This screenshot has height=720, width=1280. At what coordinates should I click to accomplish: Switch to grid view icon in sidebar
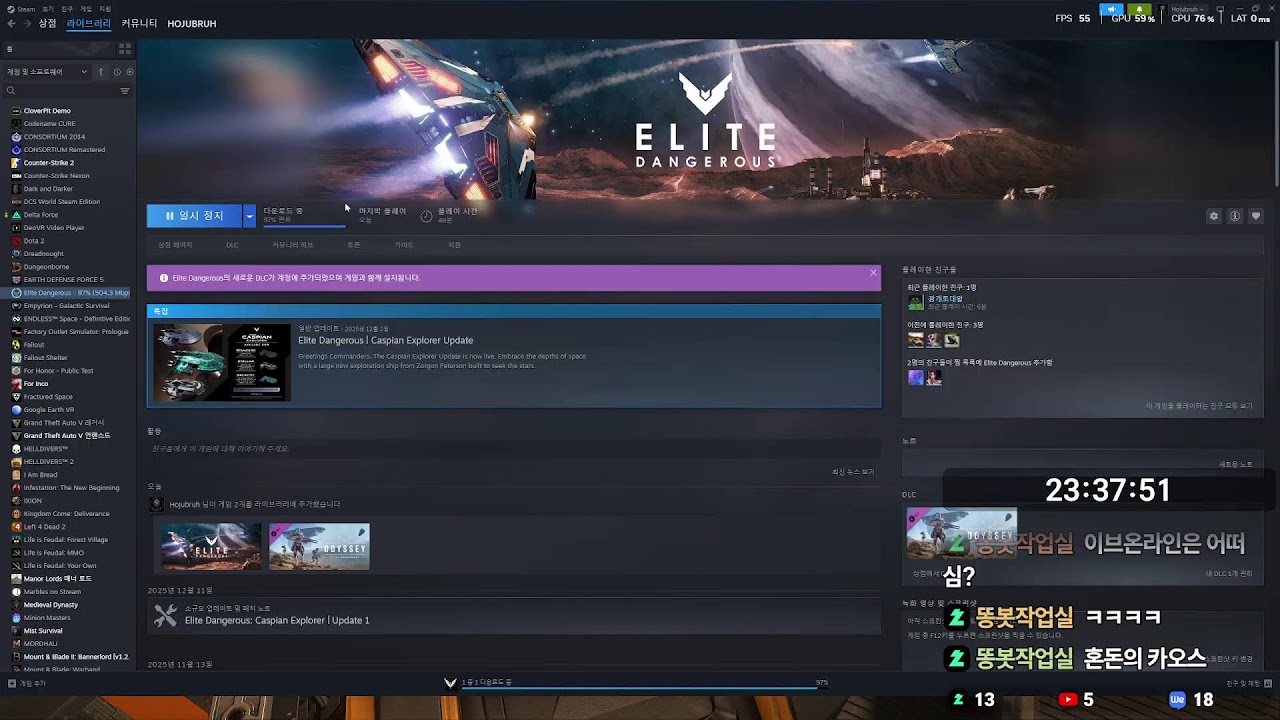coord(125,48)
